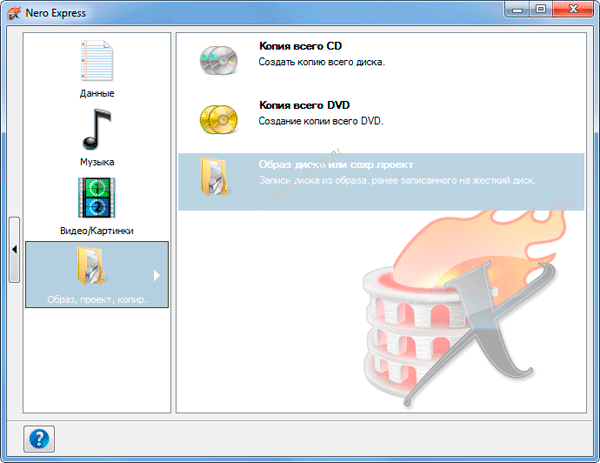Maximize the Nero Express window
Screen dimensions: 600x463
click(x=541, y=9)
